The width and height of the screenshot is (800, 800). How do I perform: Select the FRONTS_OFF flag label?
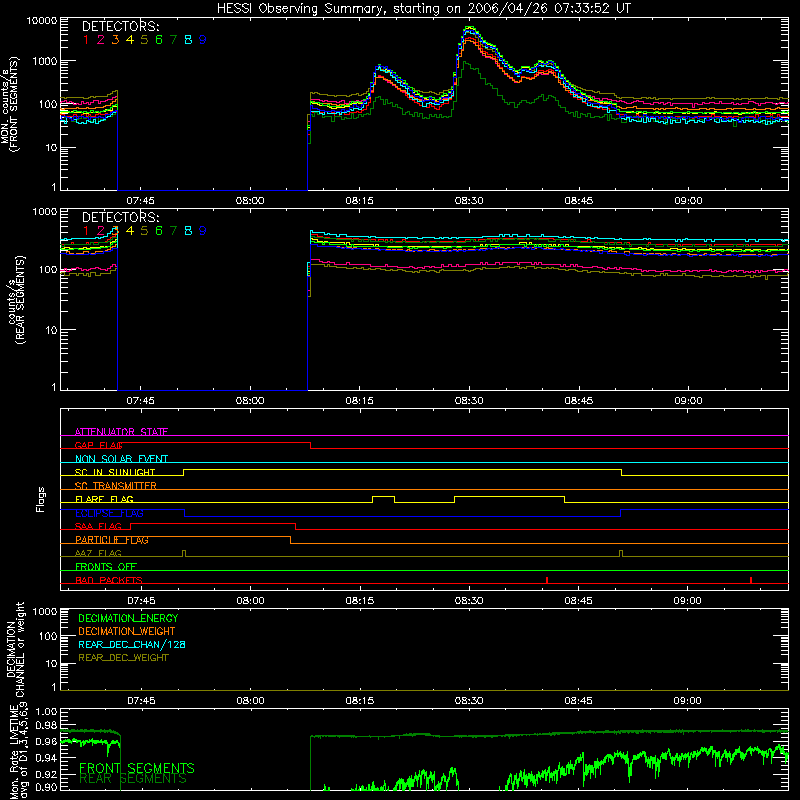pyautogui.click(x=106, y=566)
